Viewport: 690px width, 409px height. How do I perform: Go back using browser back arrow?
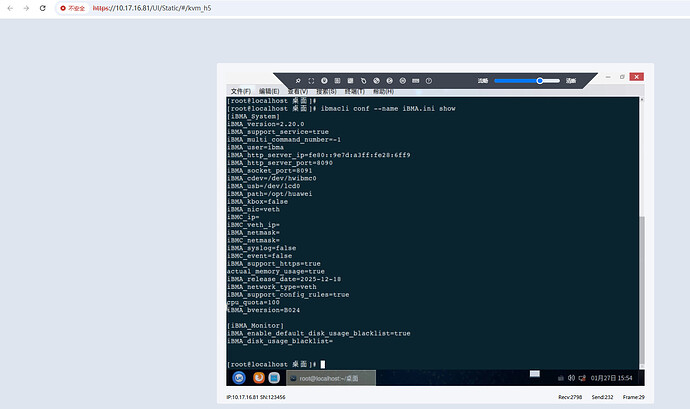pyautogui.click(x=10, y=8)
